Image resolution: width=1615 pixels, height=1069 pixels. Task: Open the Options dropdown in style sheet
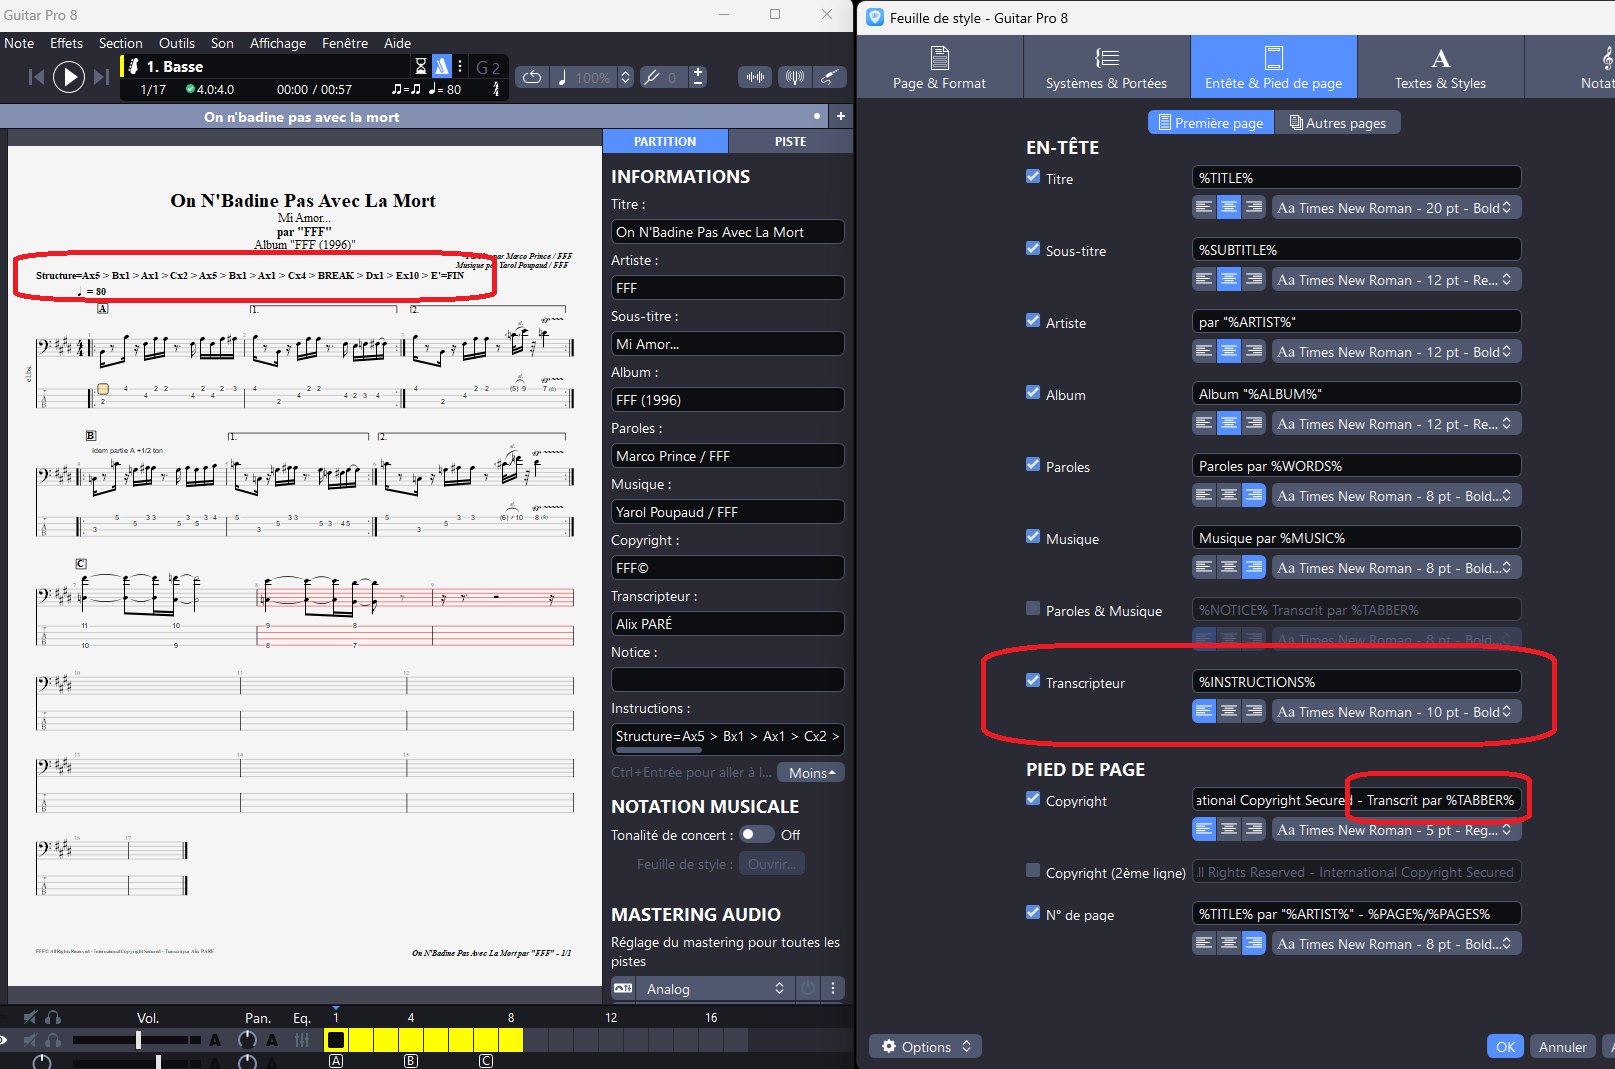[x=925, y=1046]
